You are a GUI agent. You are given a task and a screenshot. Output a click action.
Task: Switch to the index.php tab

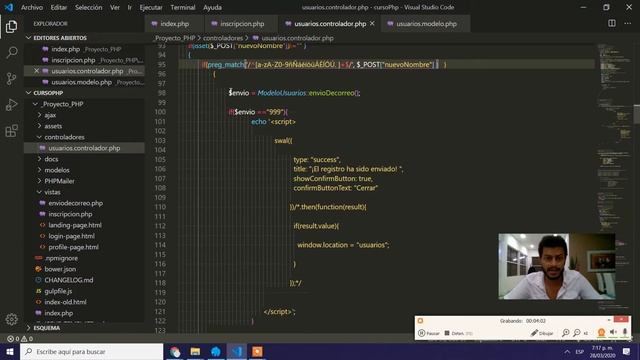[x=174, y=24]
